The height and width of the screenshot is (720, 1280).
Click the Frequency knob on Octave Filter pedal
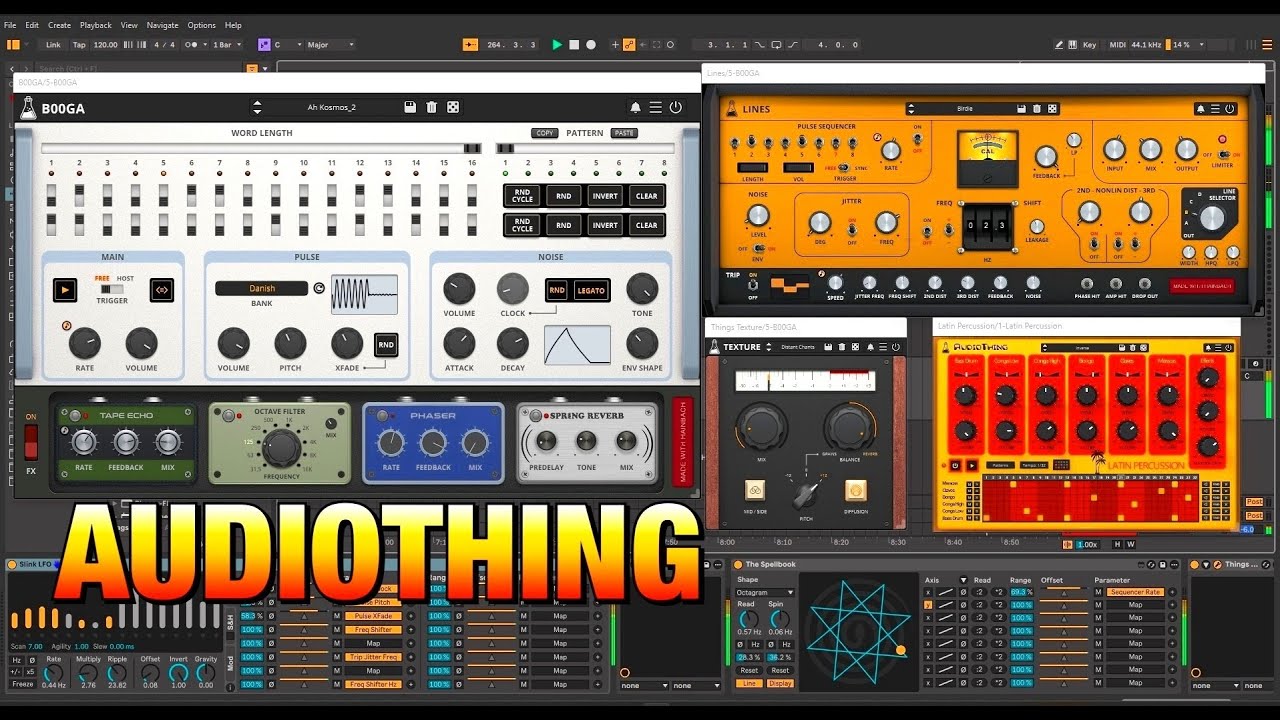click(282, 447)
